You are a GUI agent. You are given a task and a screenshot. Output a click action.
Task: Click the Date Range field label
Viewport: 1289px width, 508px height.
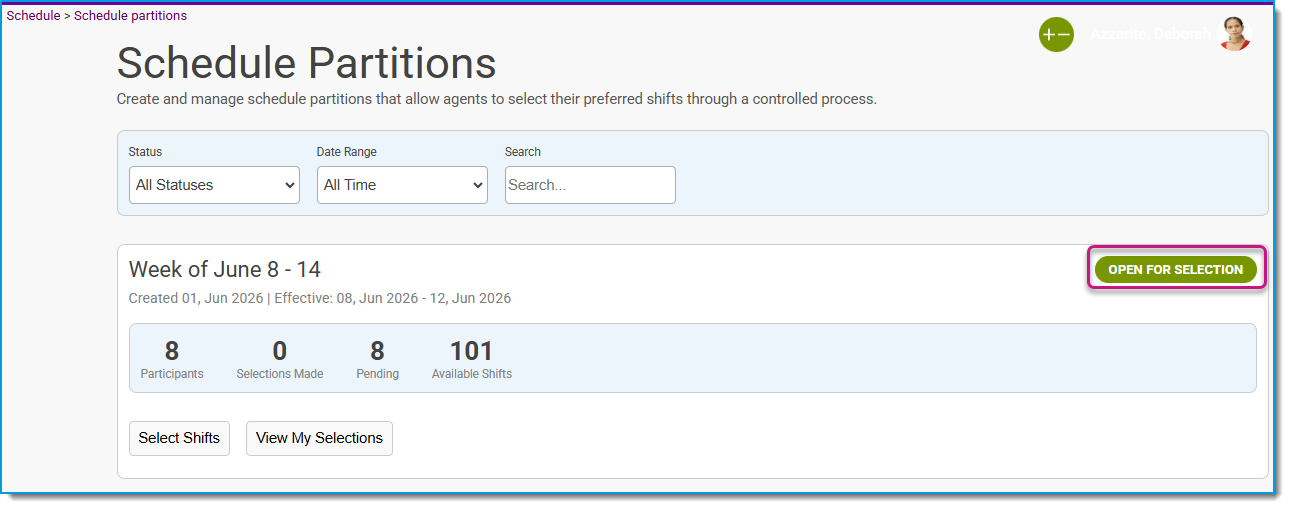[347, 152]
